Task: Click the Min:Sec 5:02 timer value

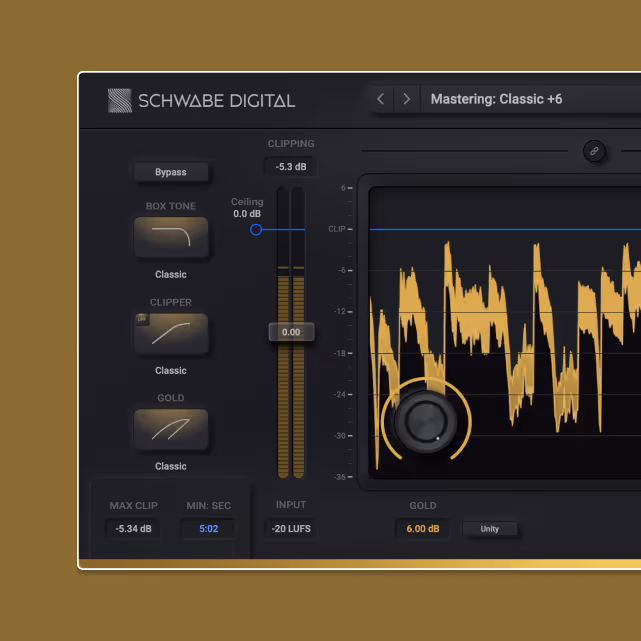Action: [x=208, y=529]
